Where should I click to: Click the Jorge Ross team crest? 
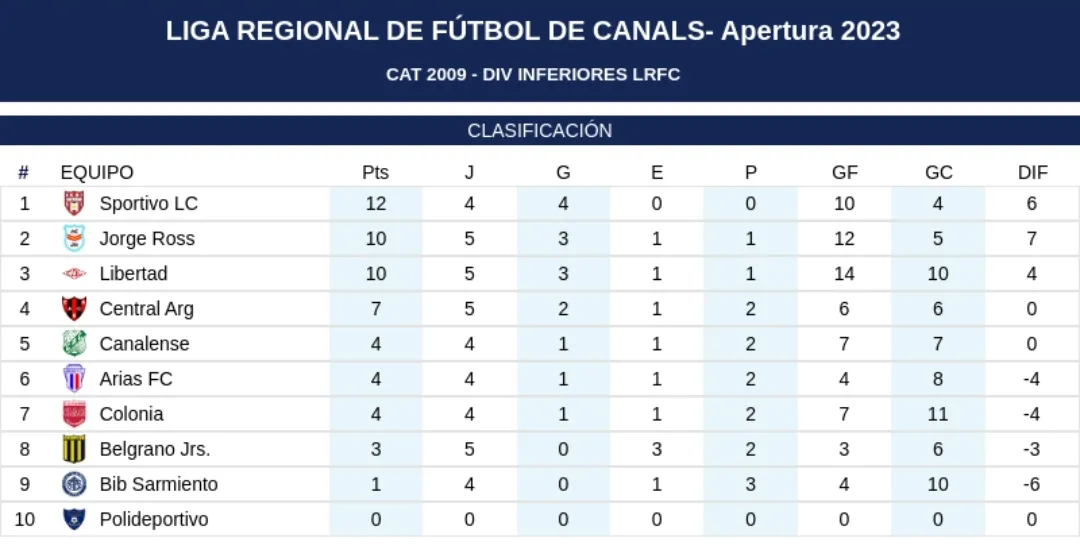[74, 239]
